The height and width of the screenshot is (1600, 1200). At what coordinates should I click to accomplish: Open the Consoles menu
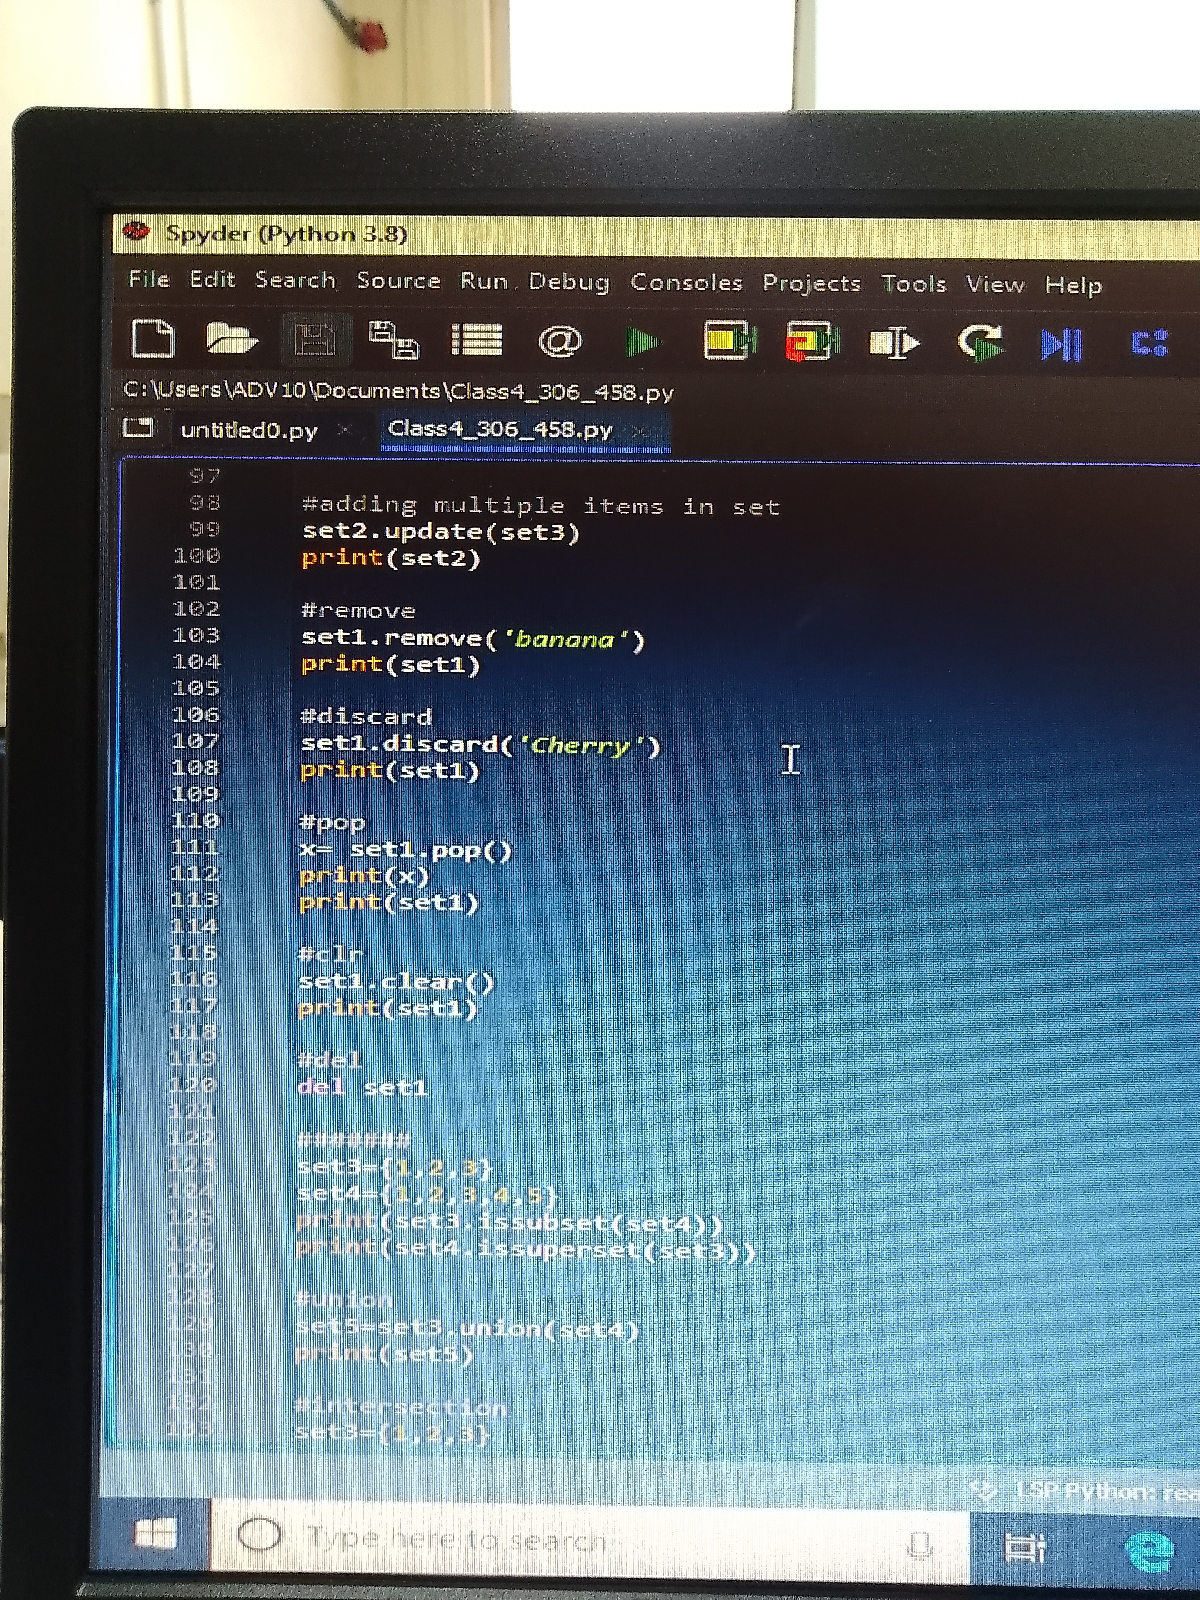(686, 283)
